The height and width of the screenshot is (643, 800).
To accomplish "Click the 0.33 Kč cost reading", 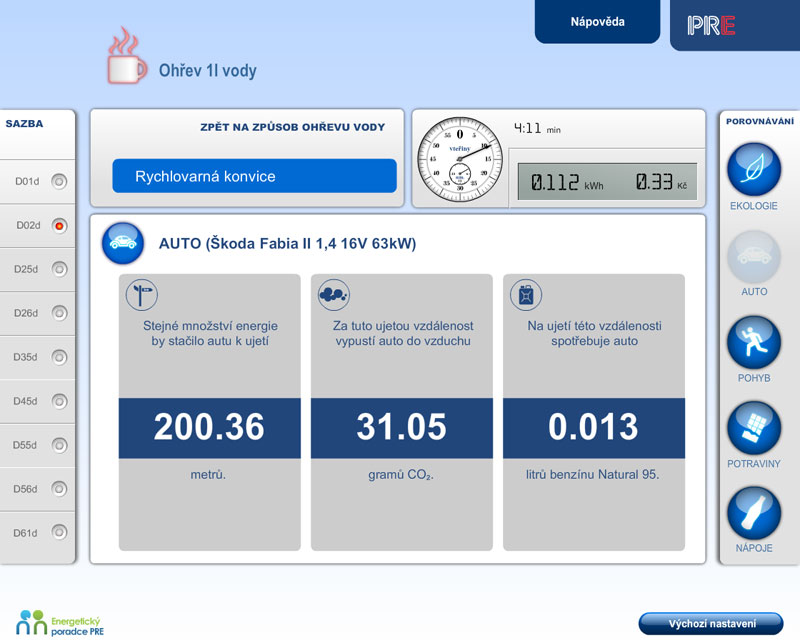I will point(661,182).
